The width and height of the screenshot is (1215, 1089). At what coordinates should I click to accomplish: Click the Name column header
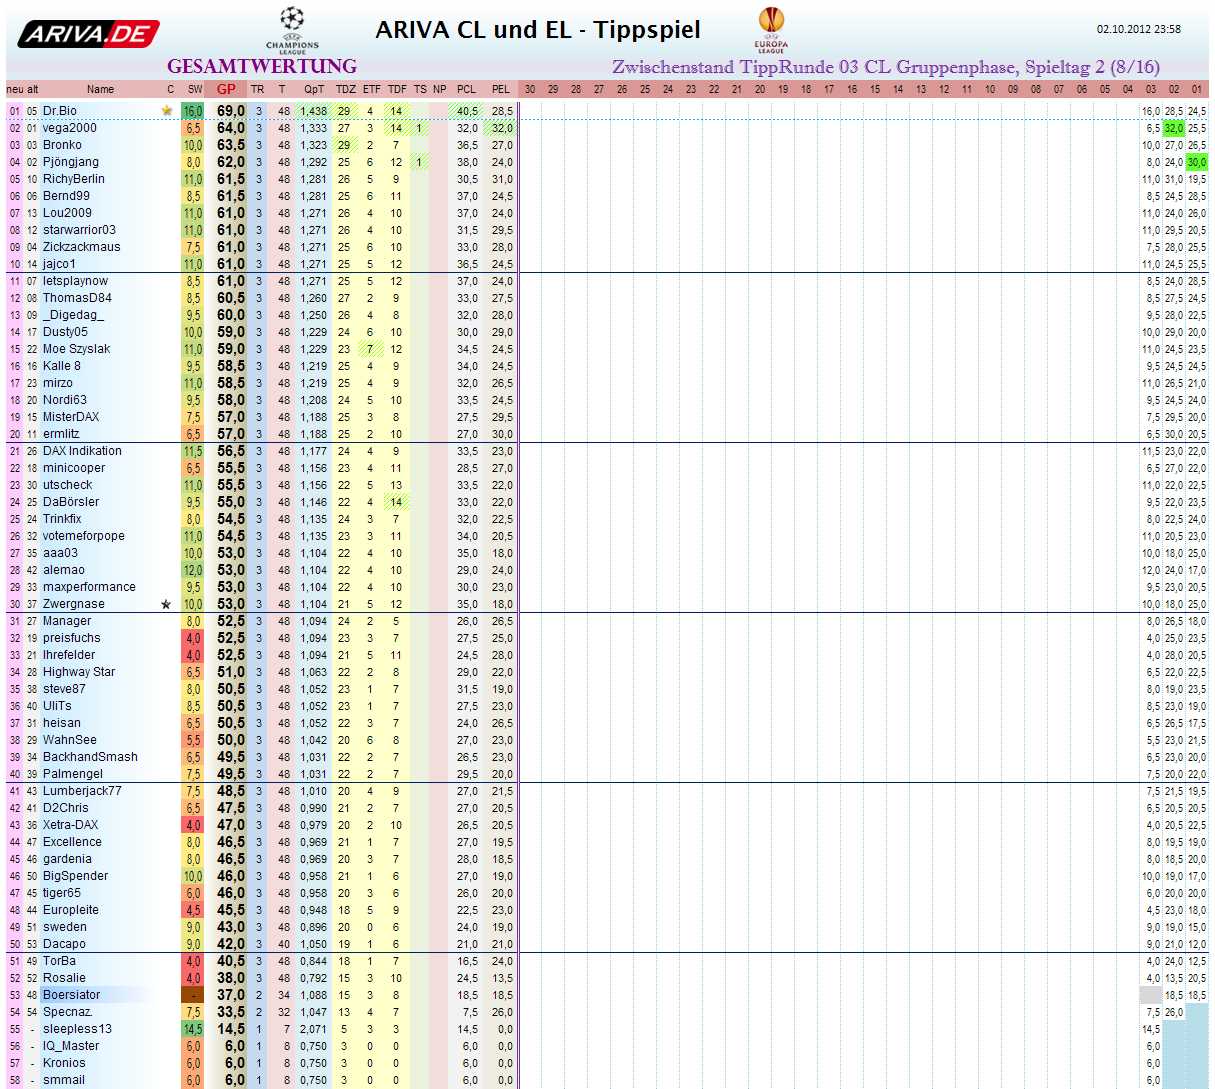[100, 89]
